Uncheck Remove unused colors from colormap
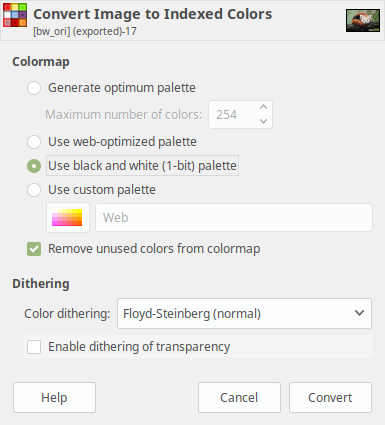Screen dimensions: 385x425 (x=34, y=249)
